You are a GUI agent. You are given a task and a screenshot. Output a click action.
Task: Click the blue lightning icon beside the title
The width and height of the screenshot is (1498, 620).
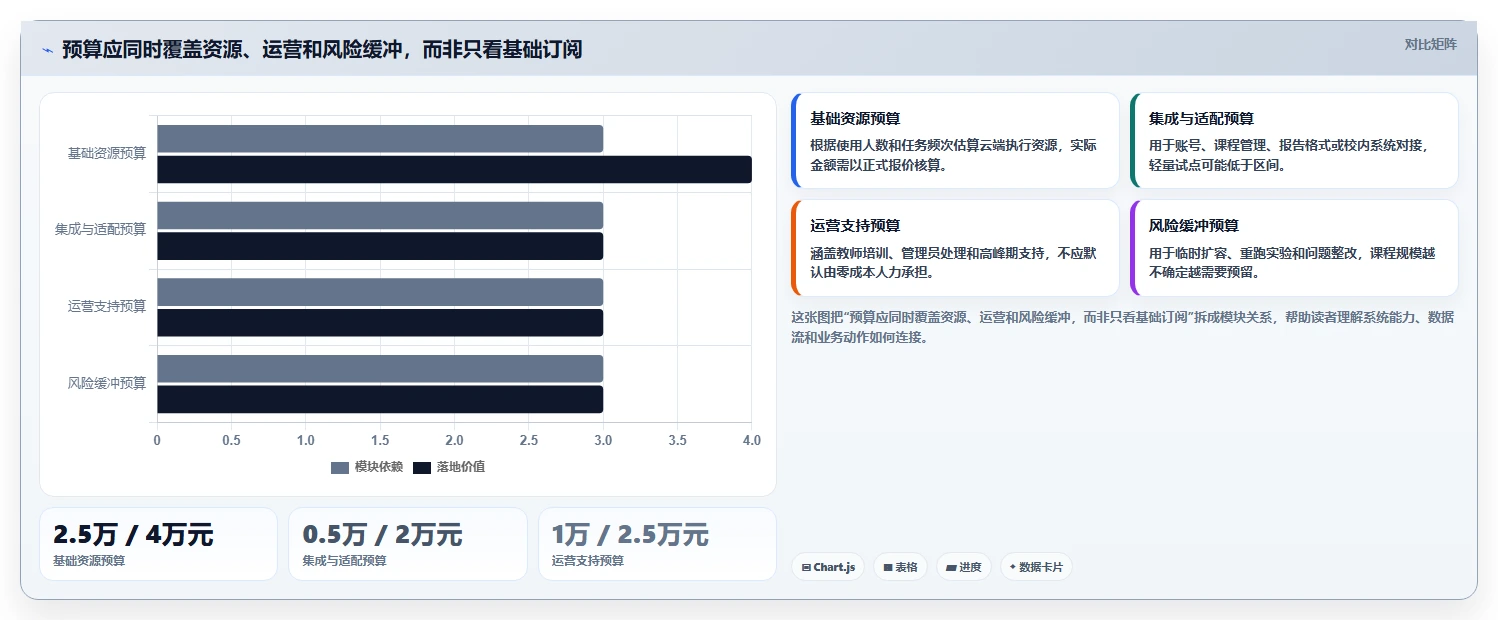coord(47,50)
